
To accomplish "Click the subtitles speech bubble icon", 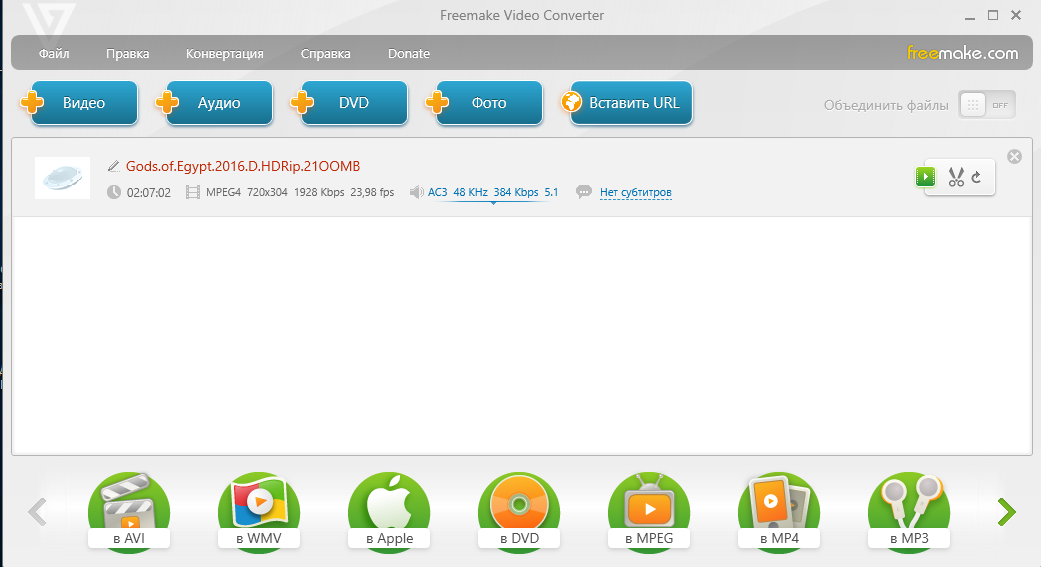I will 584,192.
